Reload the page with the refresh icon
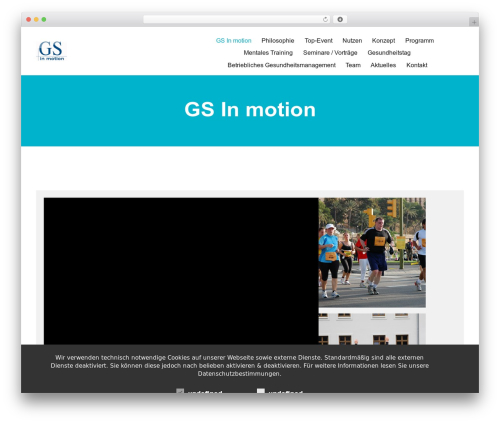This screenshot has height=423, width=500. [325, 19]
